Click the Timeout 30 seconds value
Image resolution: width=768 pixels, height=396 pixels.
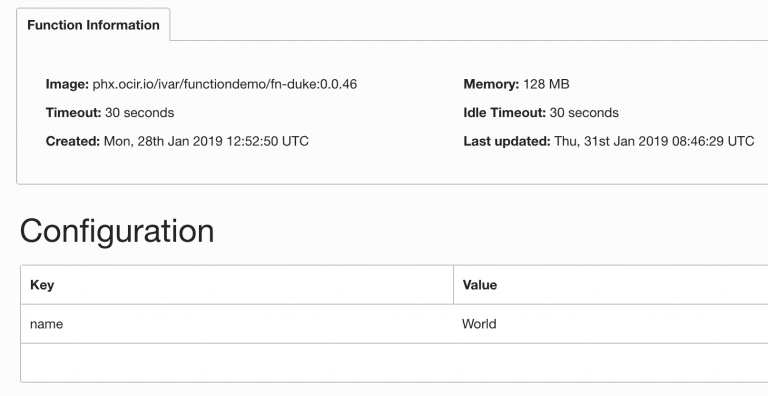point(140,113)
